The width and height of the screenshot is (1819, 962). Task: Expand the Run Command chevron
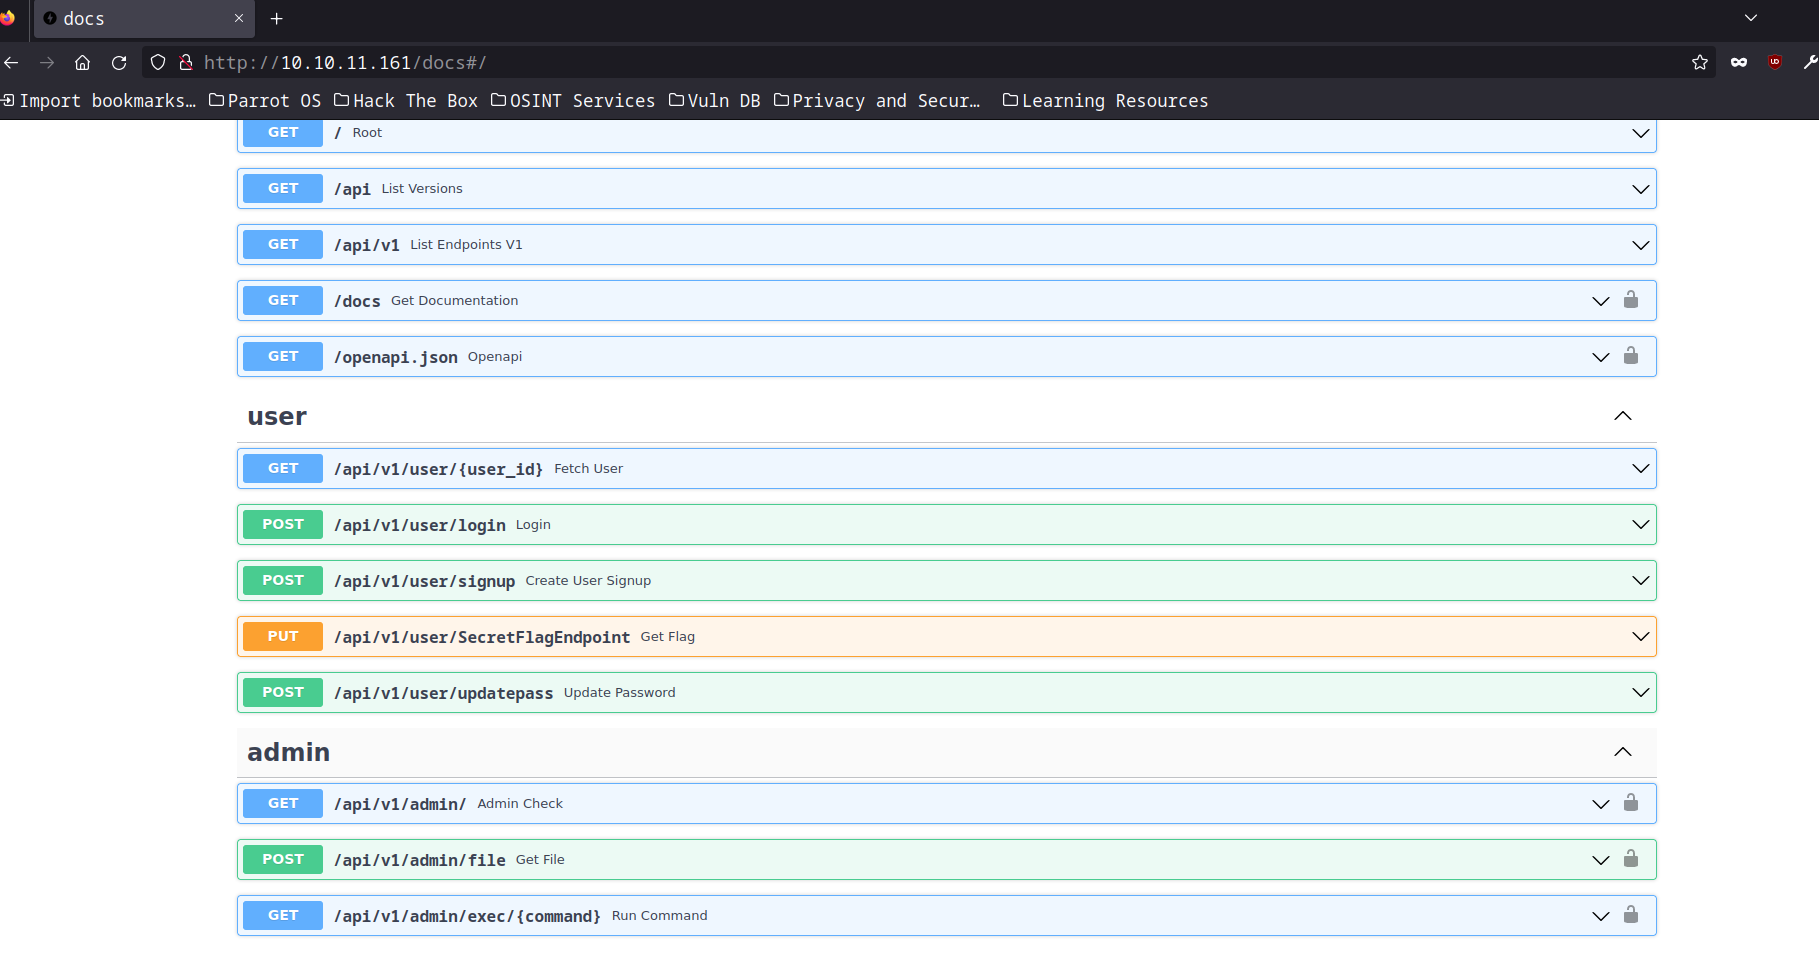click(1601, 916)
